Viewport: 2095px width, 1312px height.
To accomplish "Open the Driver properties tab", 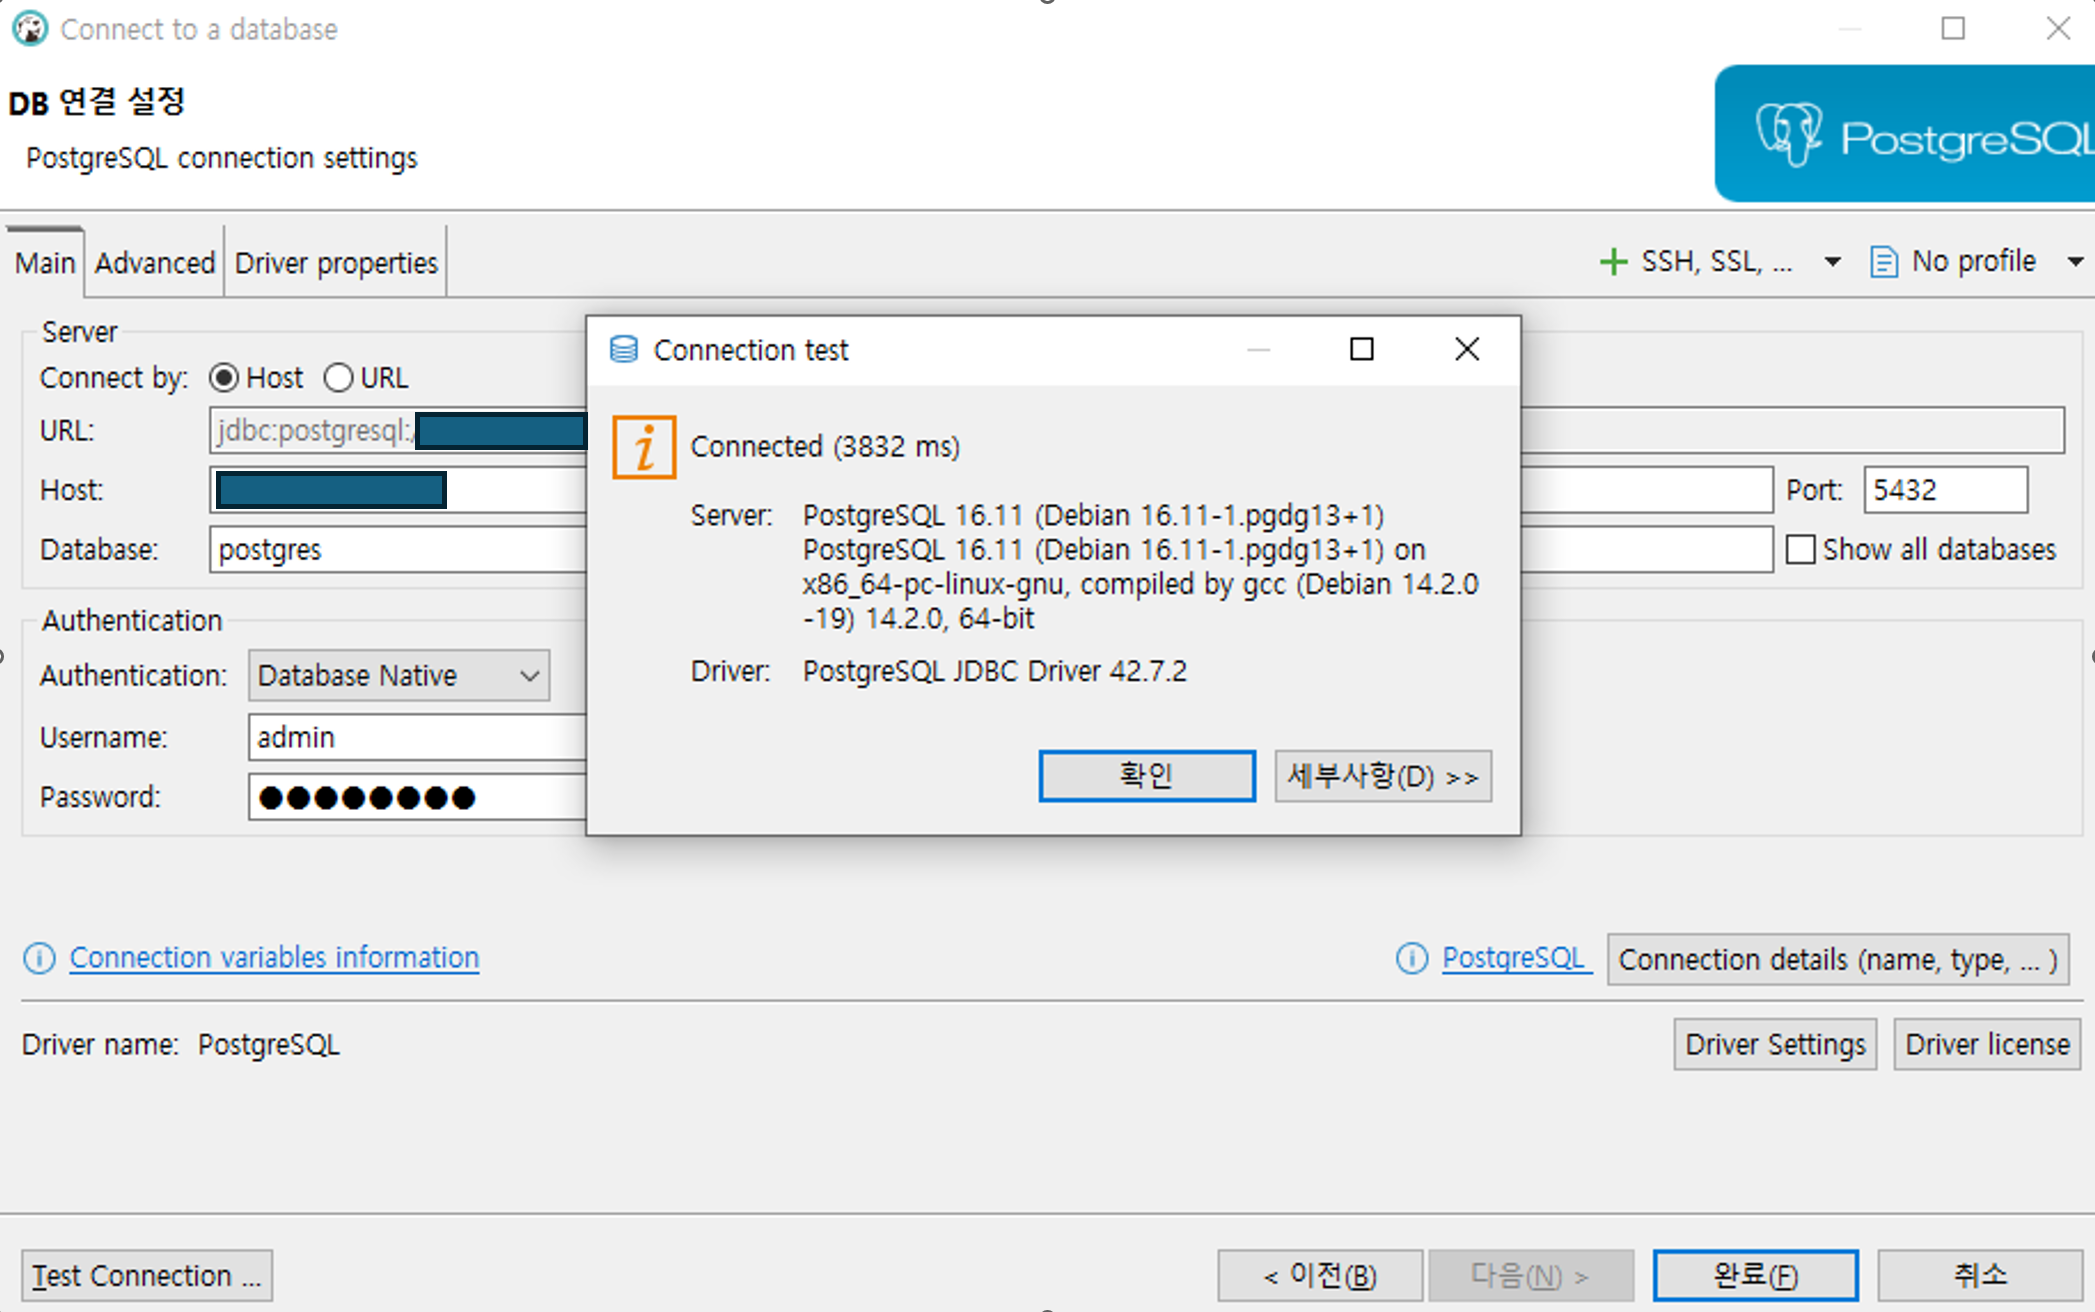I will (336, 263).
